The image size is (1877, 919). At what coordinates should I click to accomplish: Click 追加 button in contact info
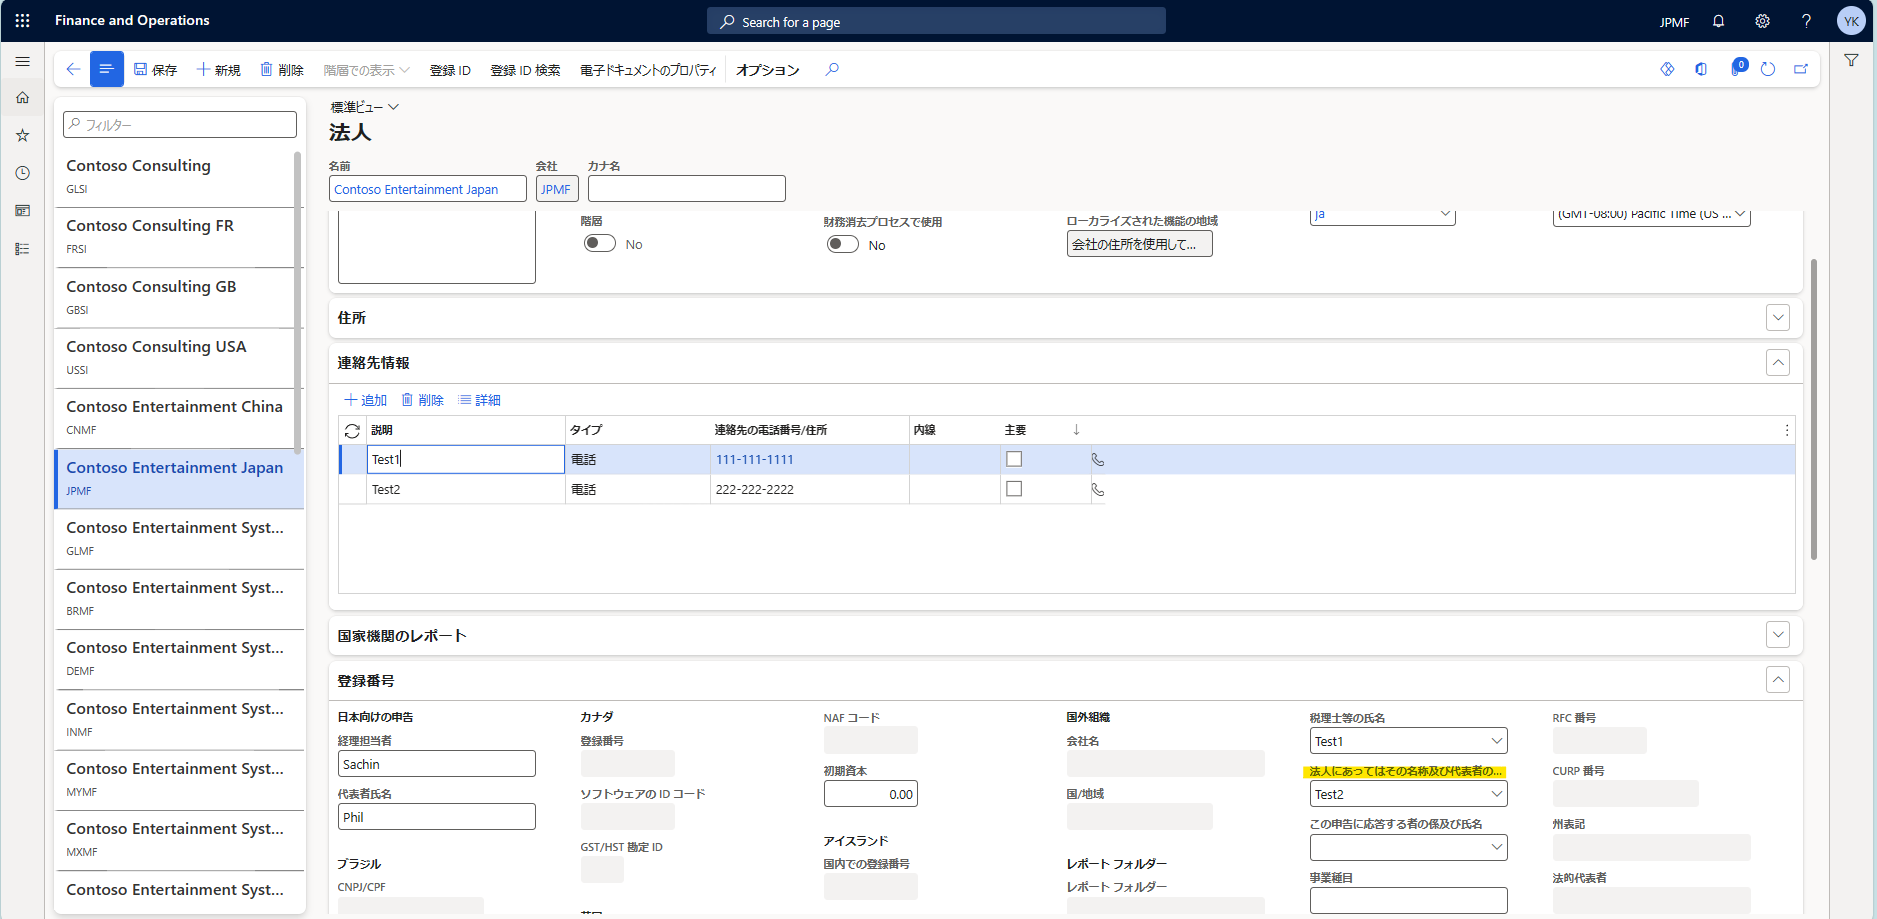point(366,400)
